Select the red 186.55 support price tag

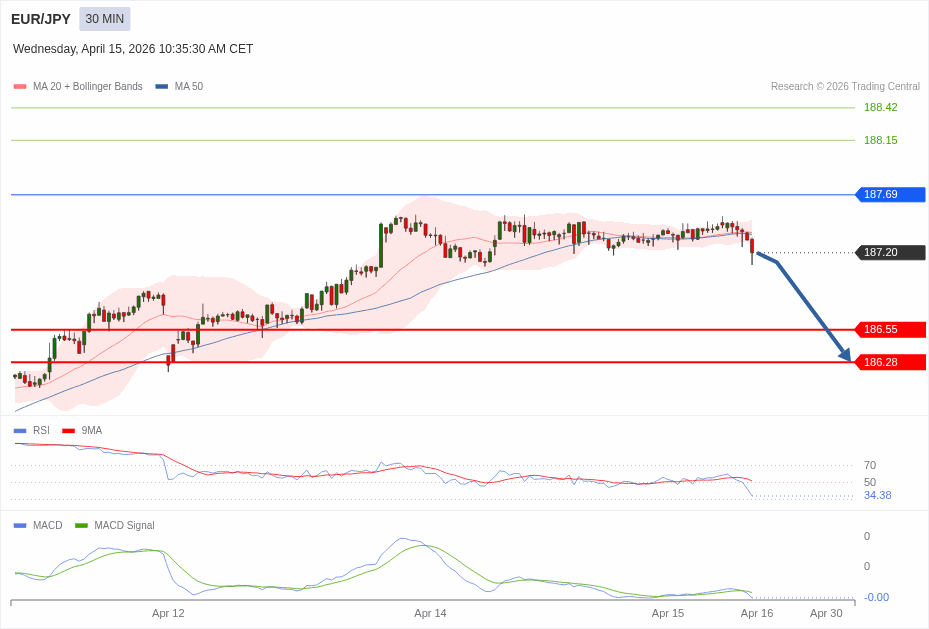(889, 330)
